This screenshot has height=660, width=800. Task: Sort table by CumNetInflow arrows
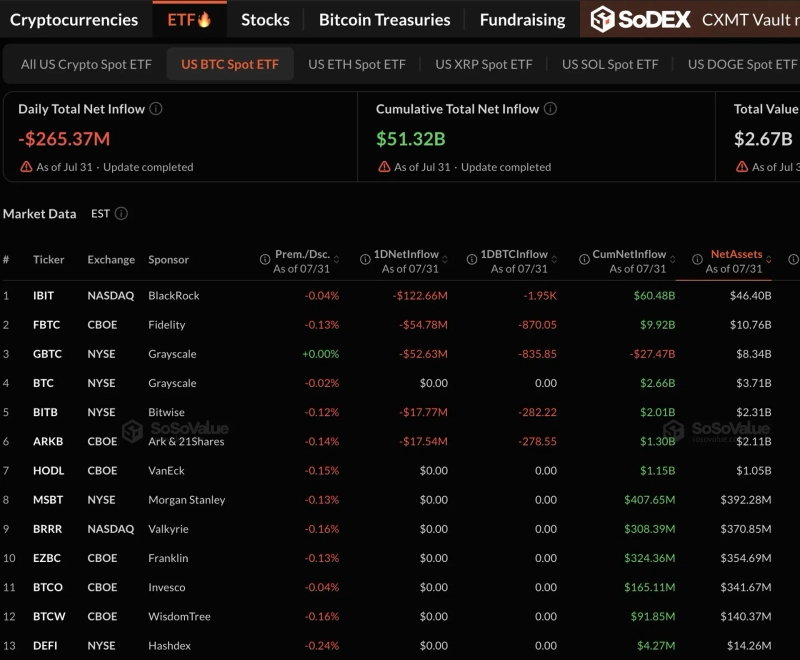coord(672,260)
